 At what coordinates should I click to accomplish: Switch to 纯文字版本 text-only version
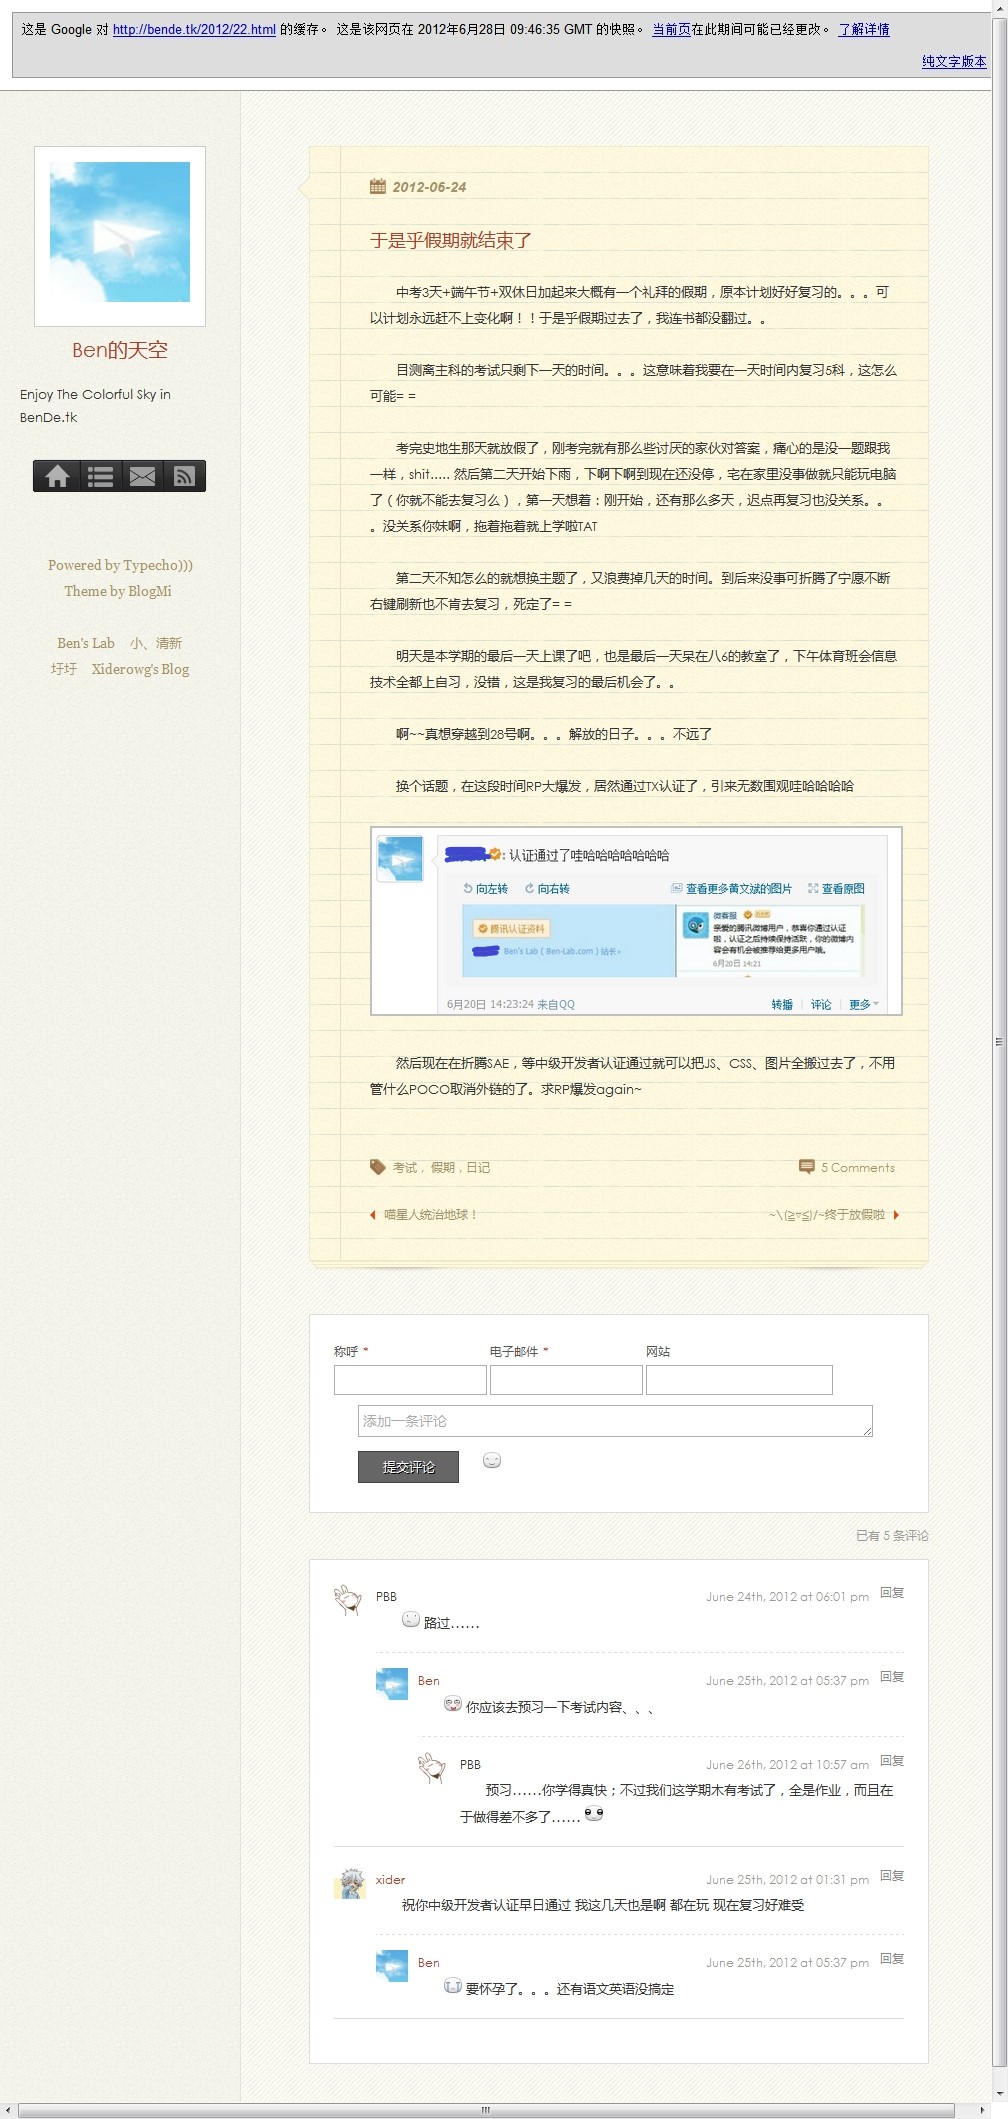tap(954, 61)
